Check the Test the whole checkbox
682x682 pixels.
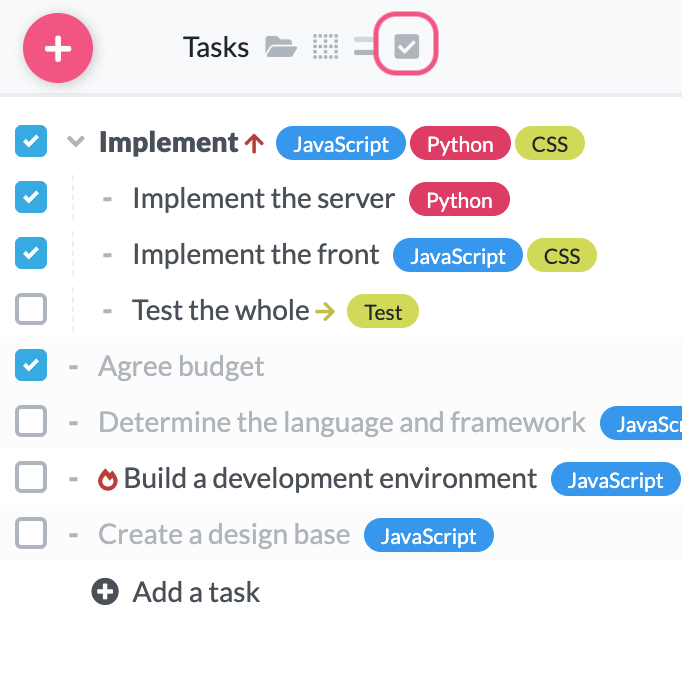tap(31, 310)
